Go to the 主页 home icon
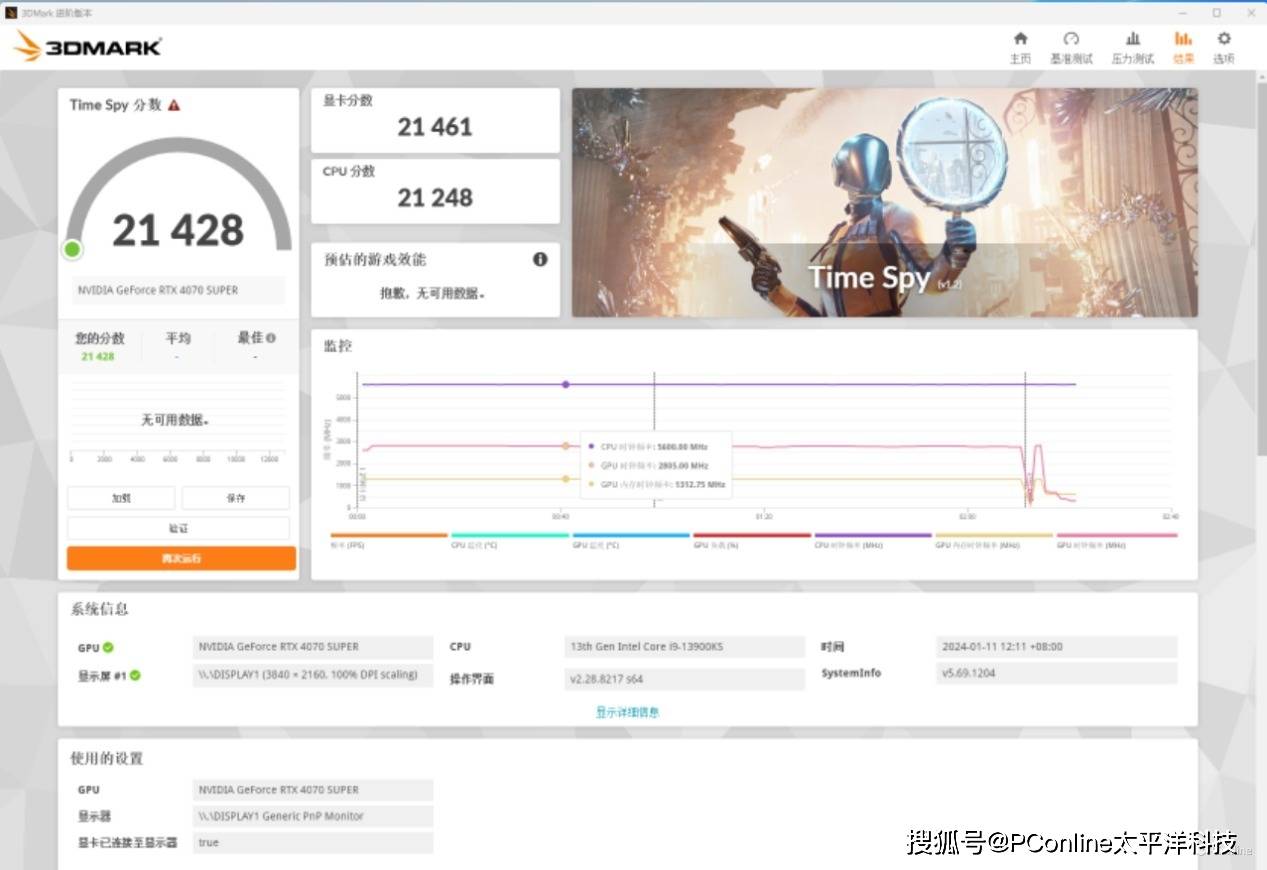 coord(1020,46)
